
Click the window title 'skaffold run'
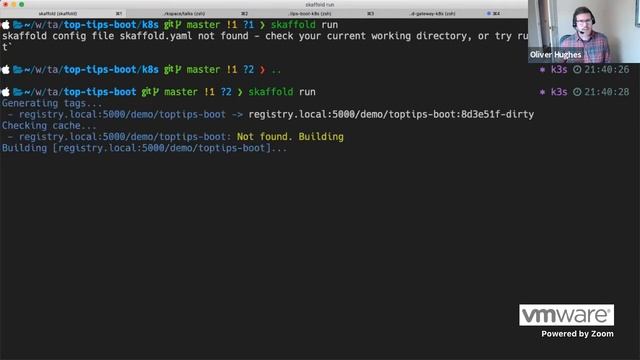320,4
